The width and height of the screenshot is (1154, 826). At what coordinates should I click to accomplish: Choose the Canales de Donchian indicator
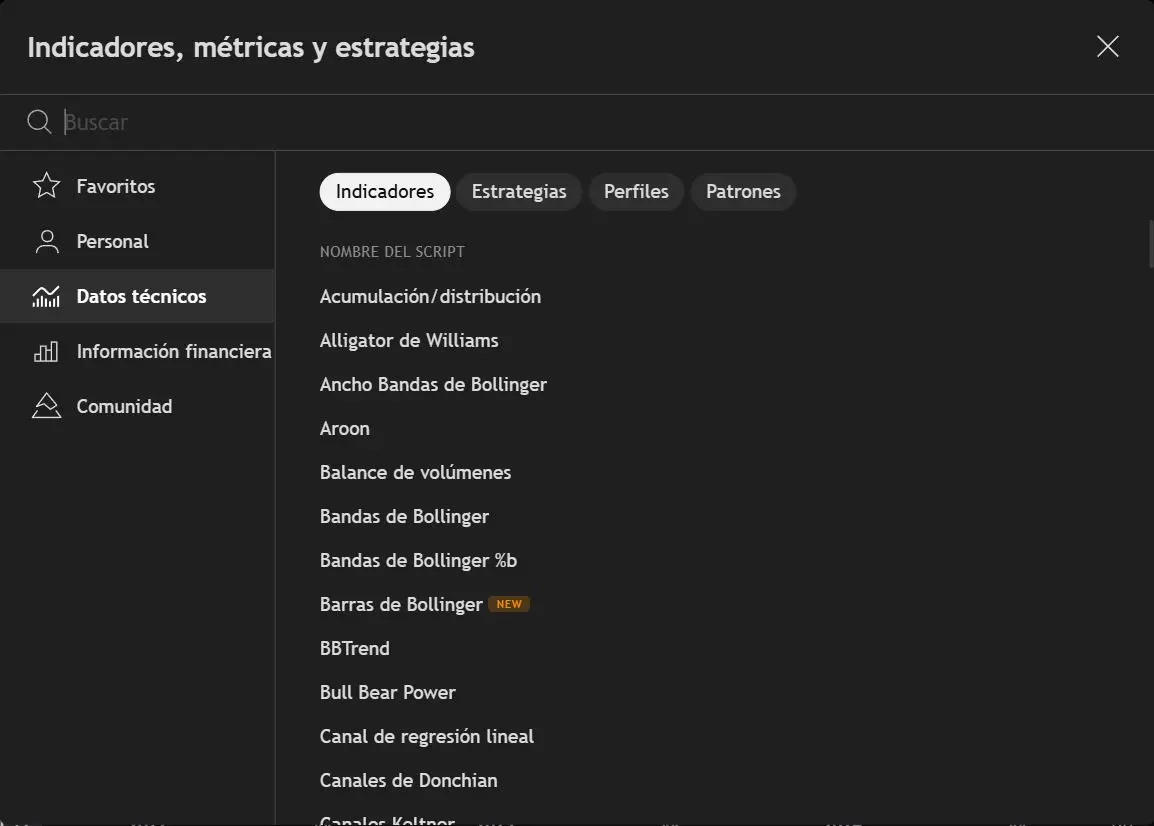(408, 780)
